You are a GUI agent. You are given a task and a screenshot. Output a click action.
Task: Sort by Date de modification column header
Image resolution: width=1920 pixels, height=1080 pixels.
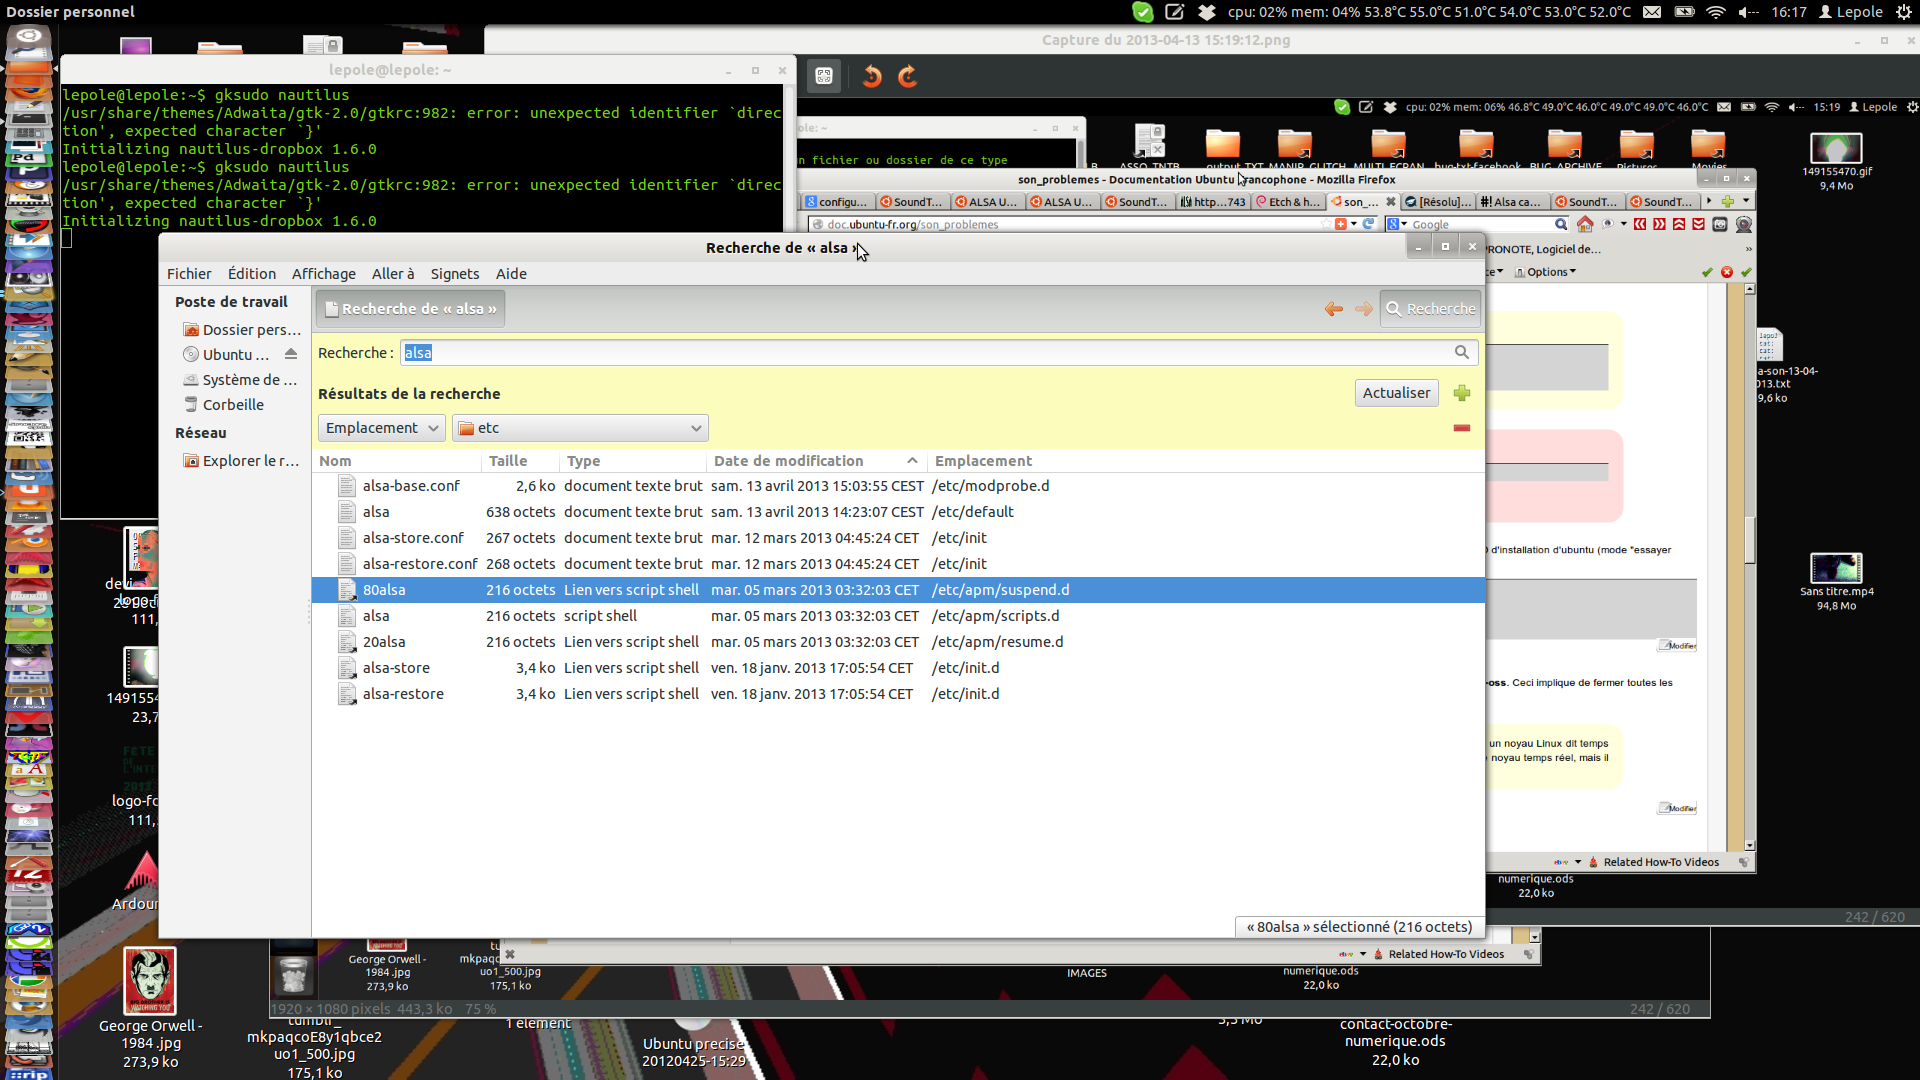click(788, 461)
